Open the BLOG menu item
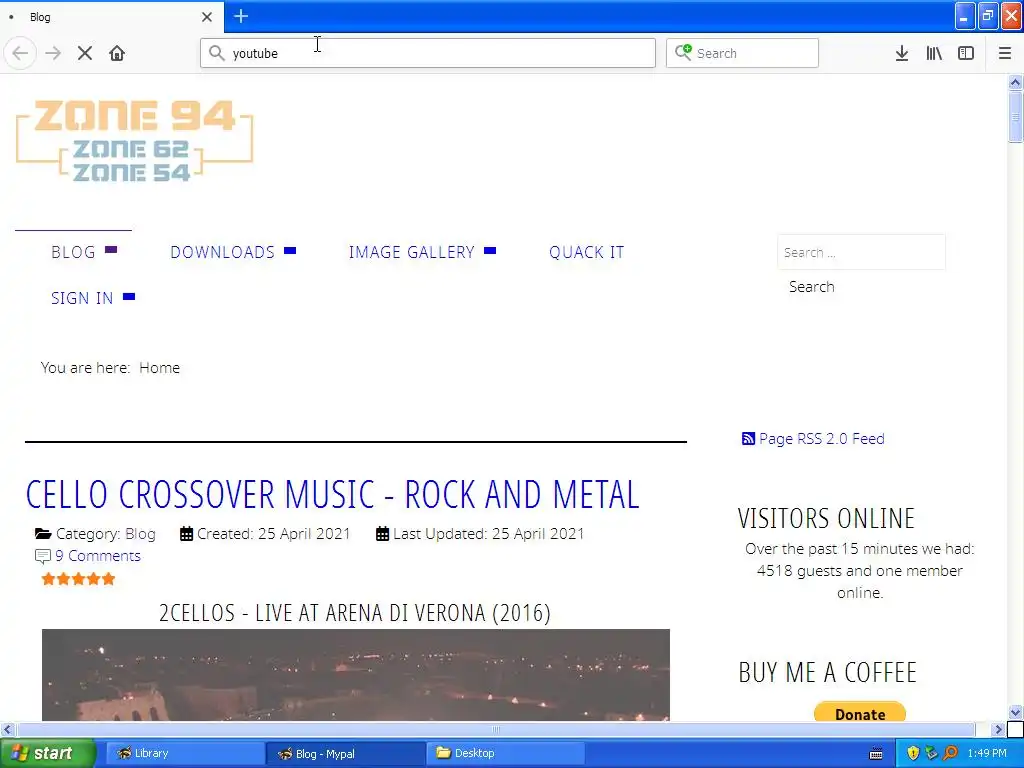The image size is (1024, 768). 73,252
